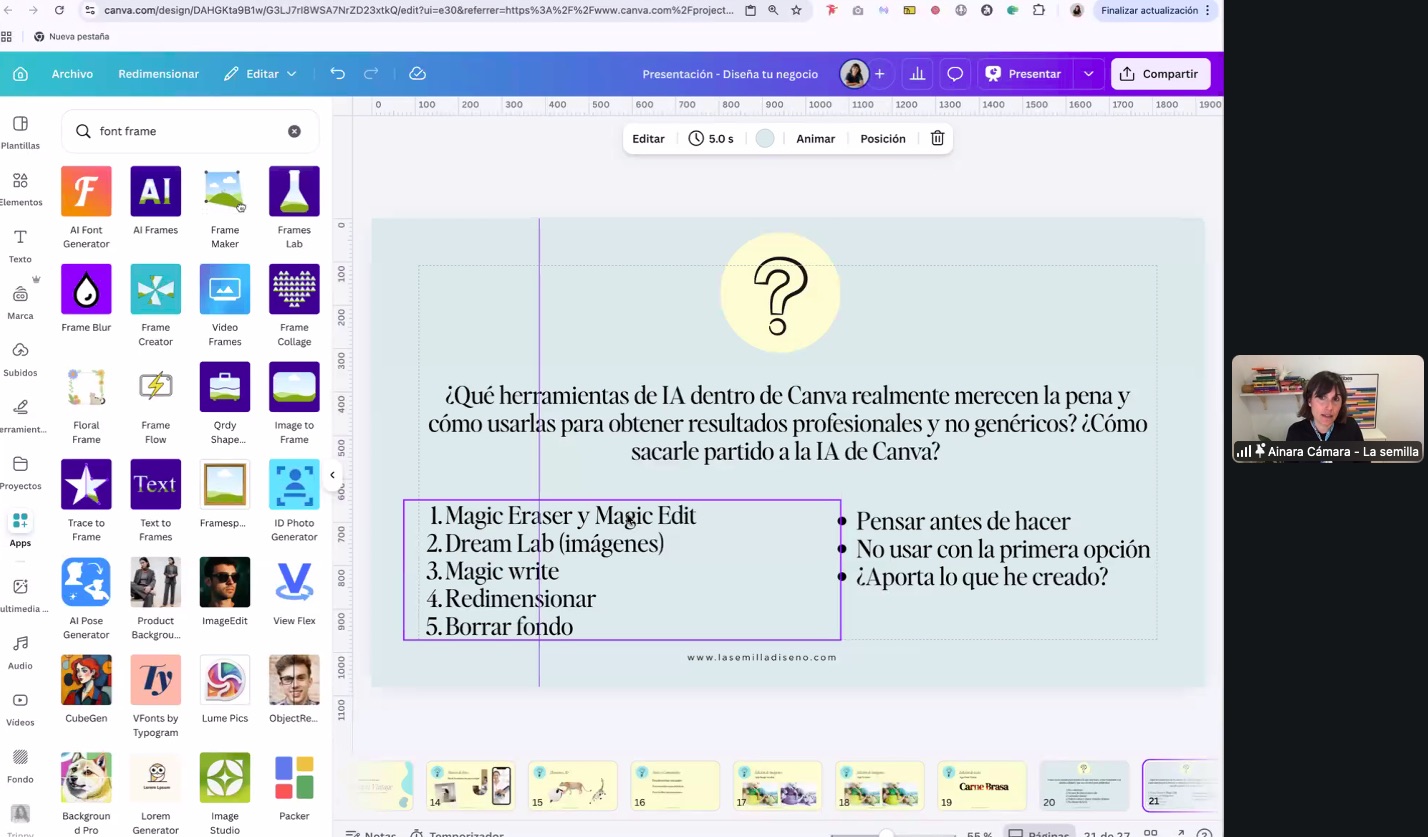Open the Audio sidebar panel
1428x837 pixels.
click(20, 652)
